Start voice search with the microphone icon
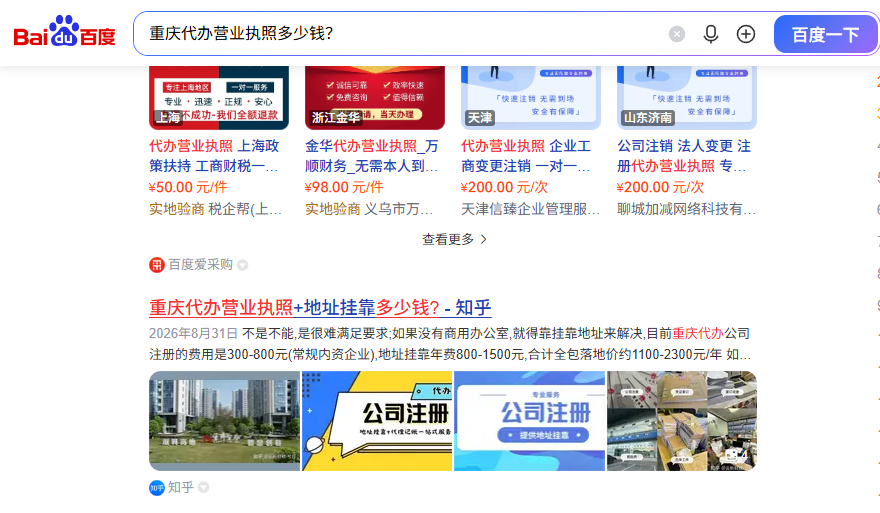The height and width of the screenshot is (513, 880). [711, 34]
